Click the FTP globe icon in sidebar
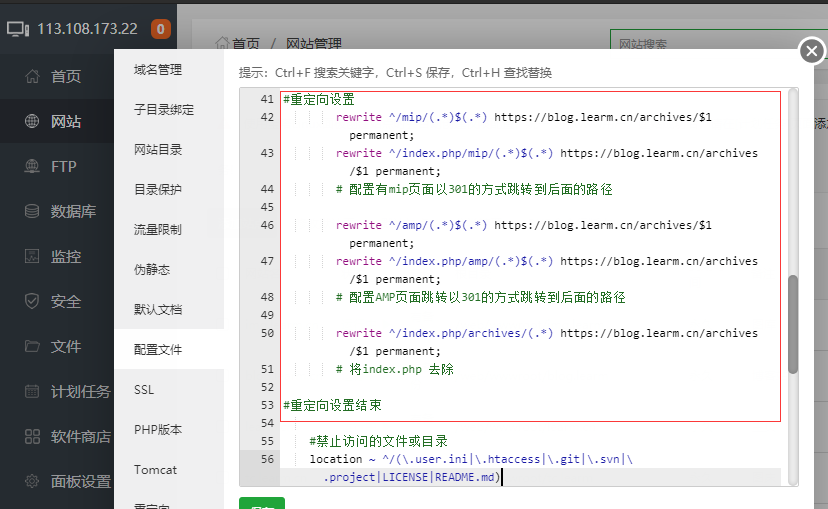The height and width of the screenshot is (509, 828). coord(32,166)
